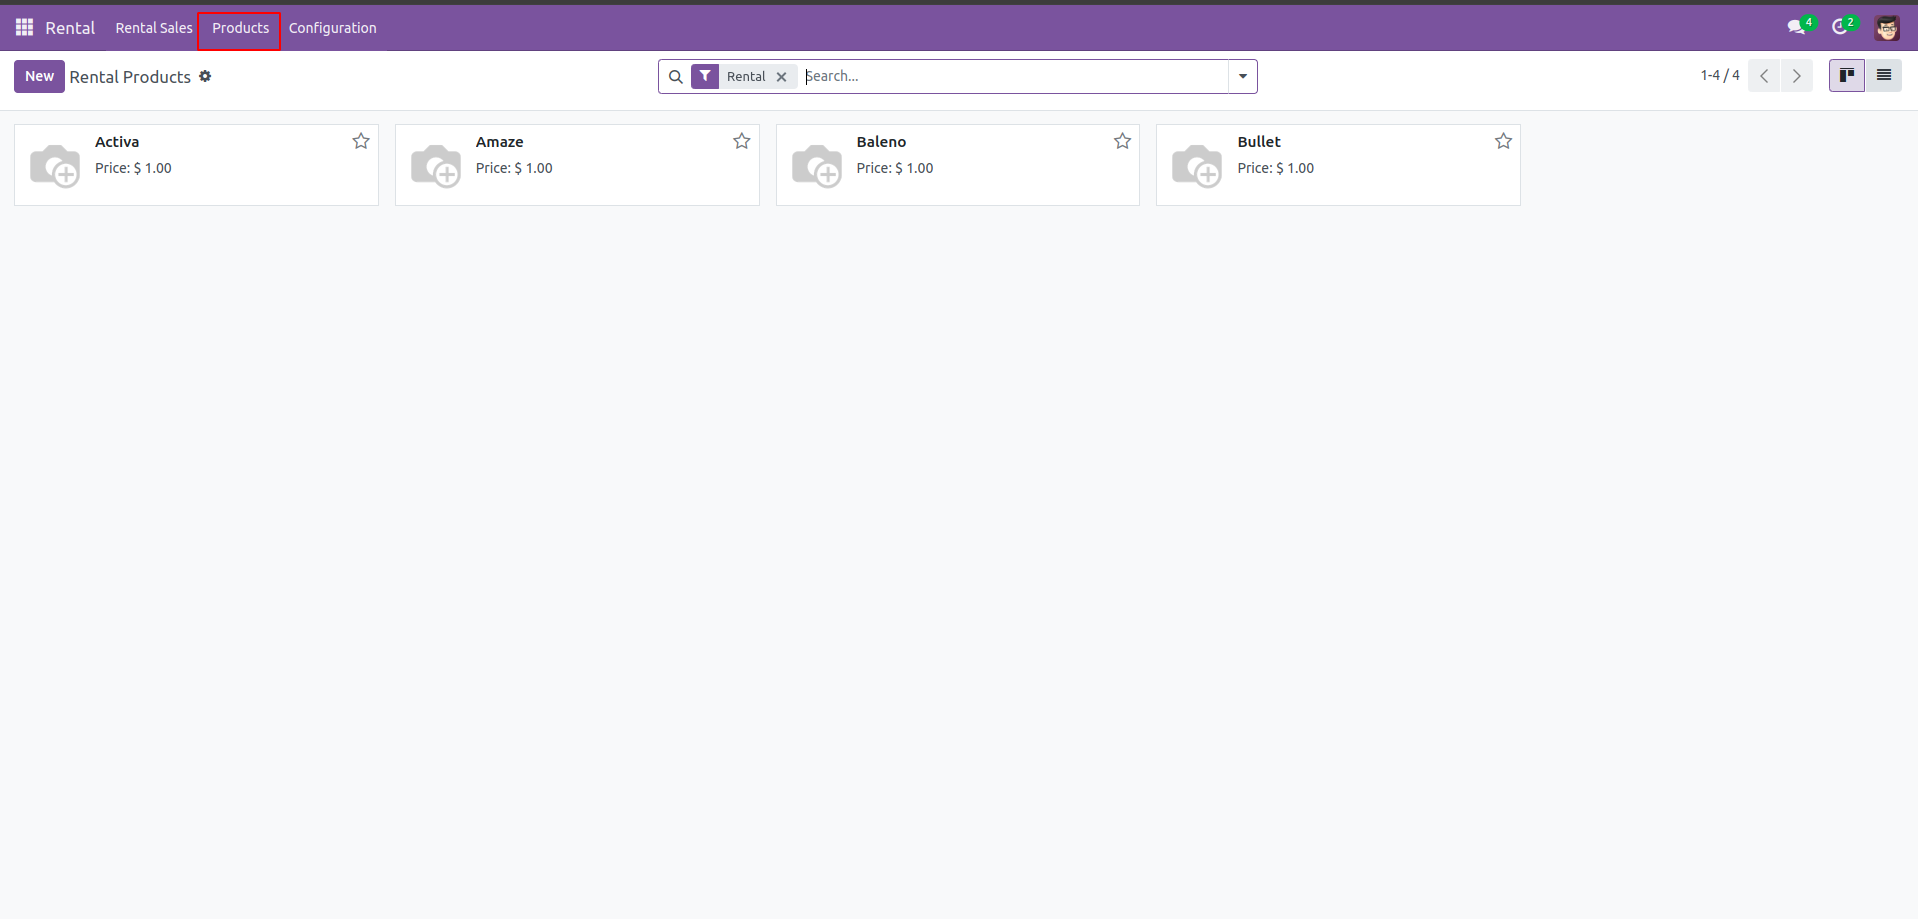The width and height of the screenshot is (1918, 919).
Task: Go to the previous page of records
Action: (x=1764, y=76)
